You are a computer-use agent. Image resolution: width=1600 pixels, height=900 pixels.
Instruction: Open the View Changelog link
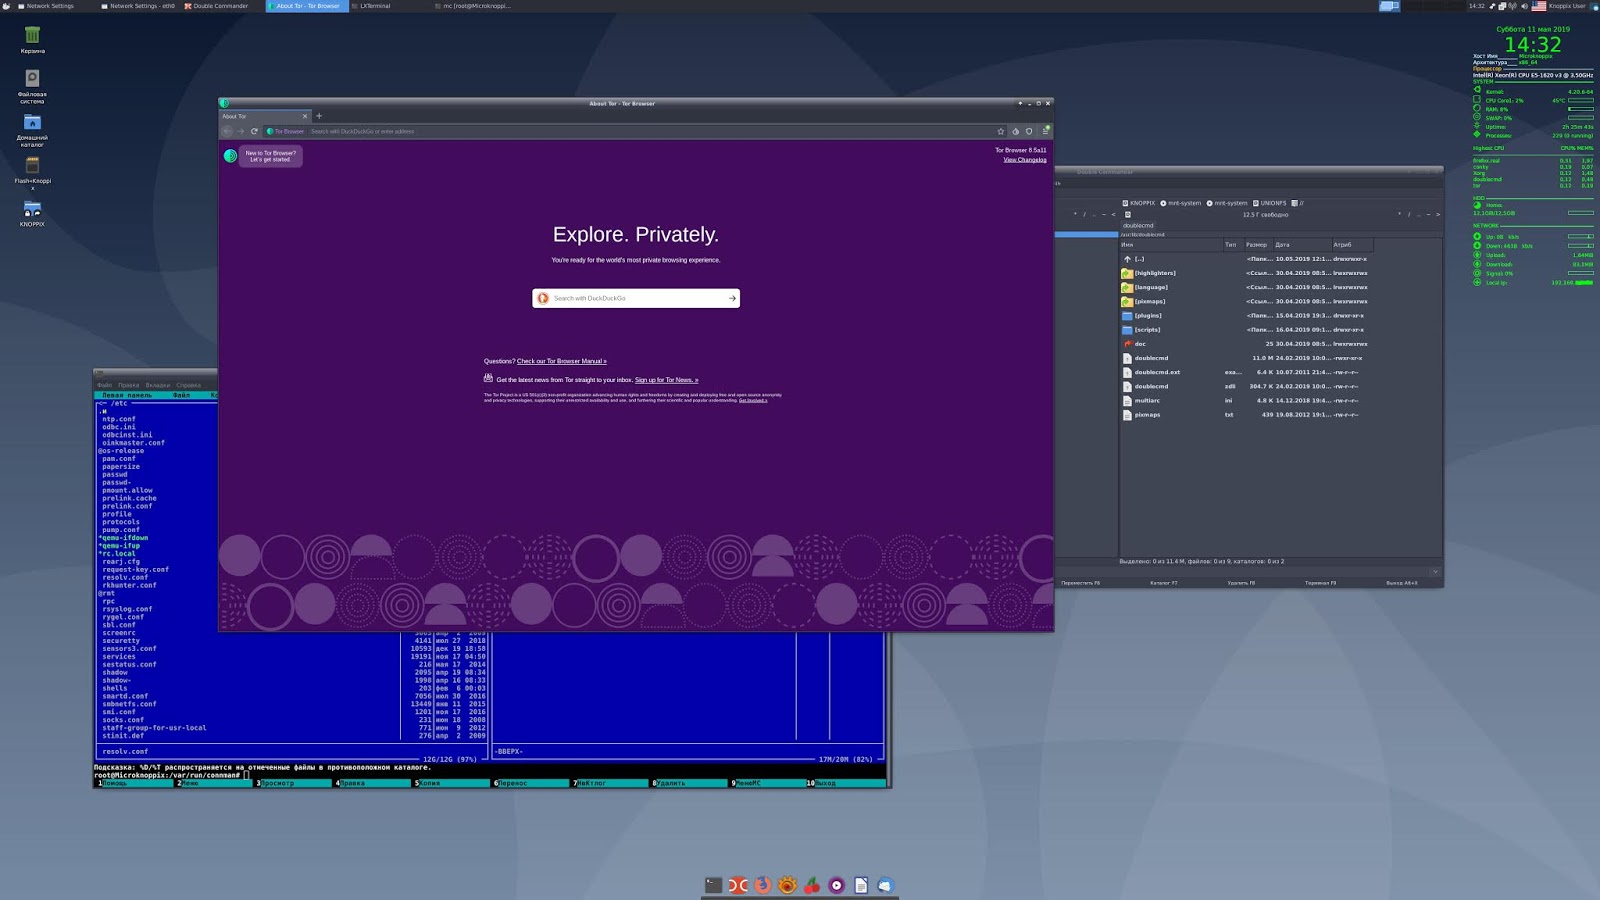[x=1025, y=160]
